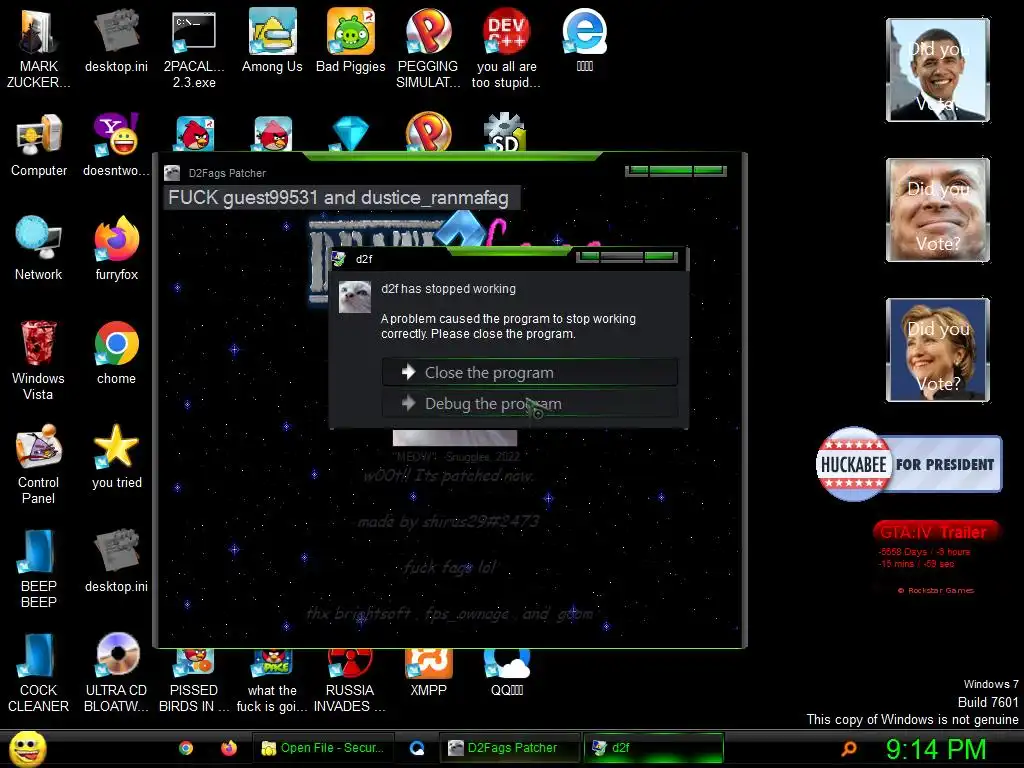1024x768 pixels.
Task: Click the Rockstar Games copyright link
Action: (x=936, y=590)
